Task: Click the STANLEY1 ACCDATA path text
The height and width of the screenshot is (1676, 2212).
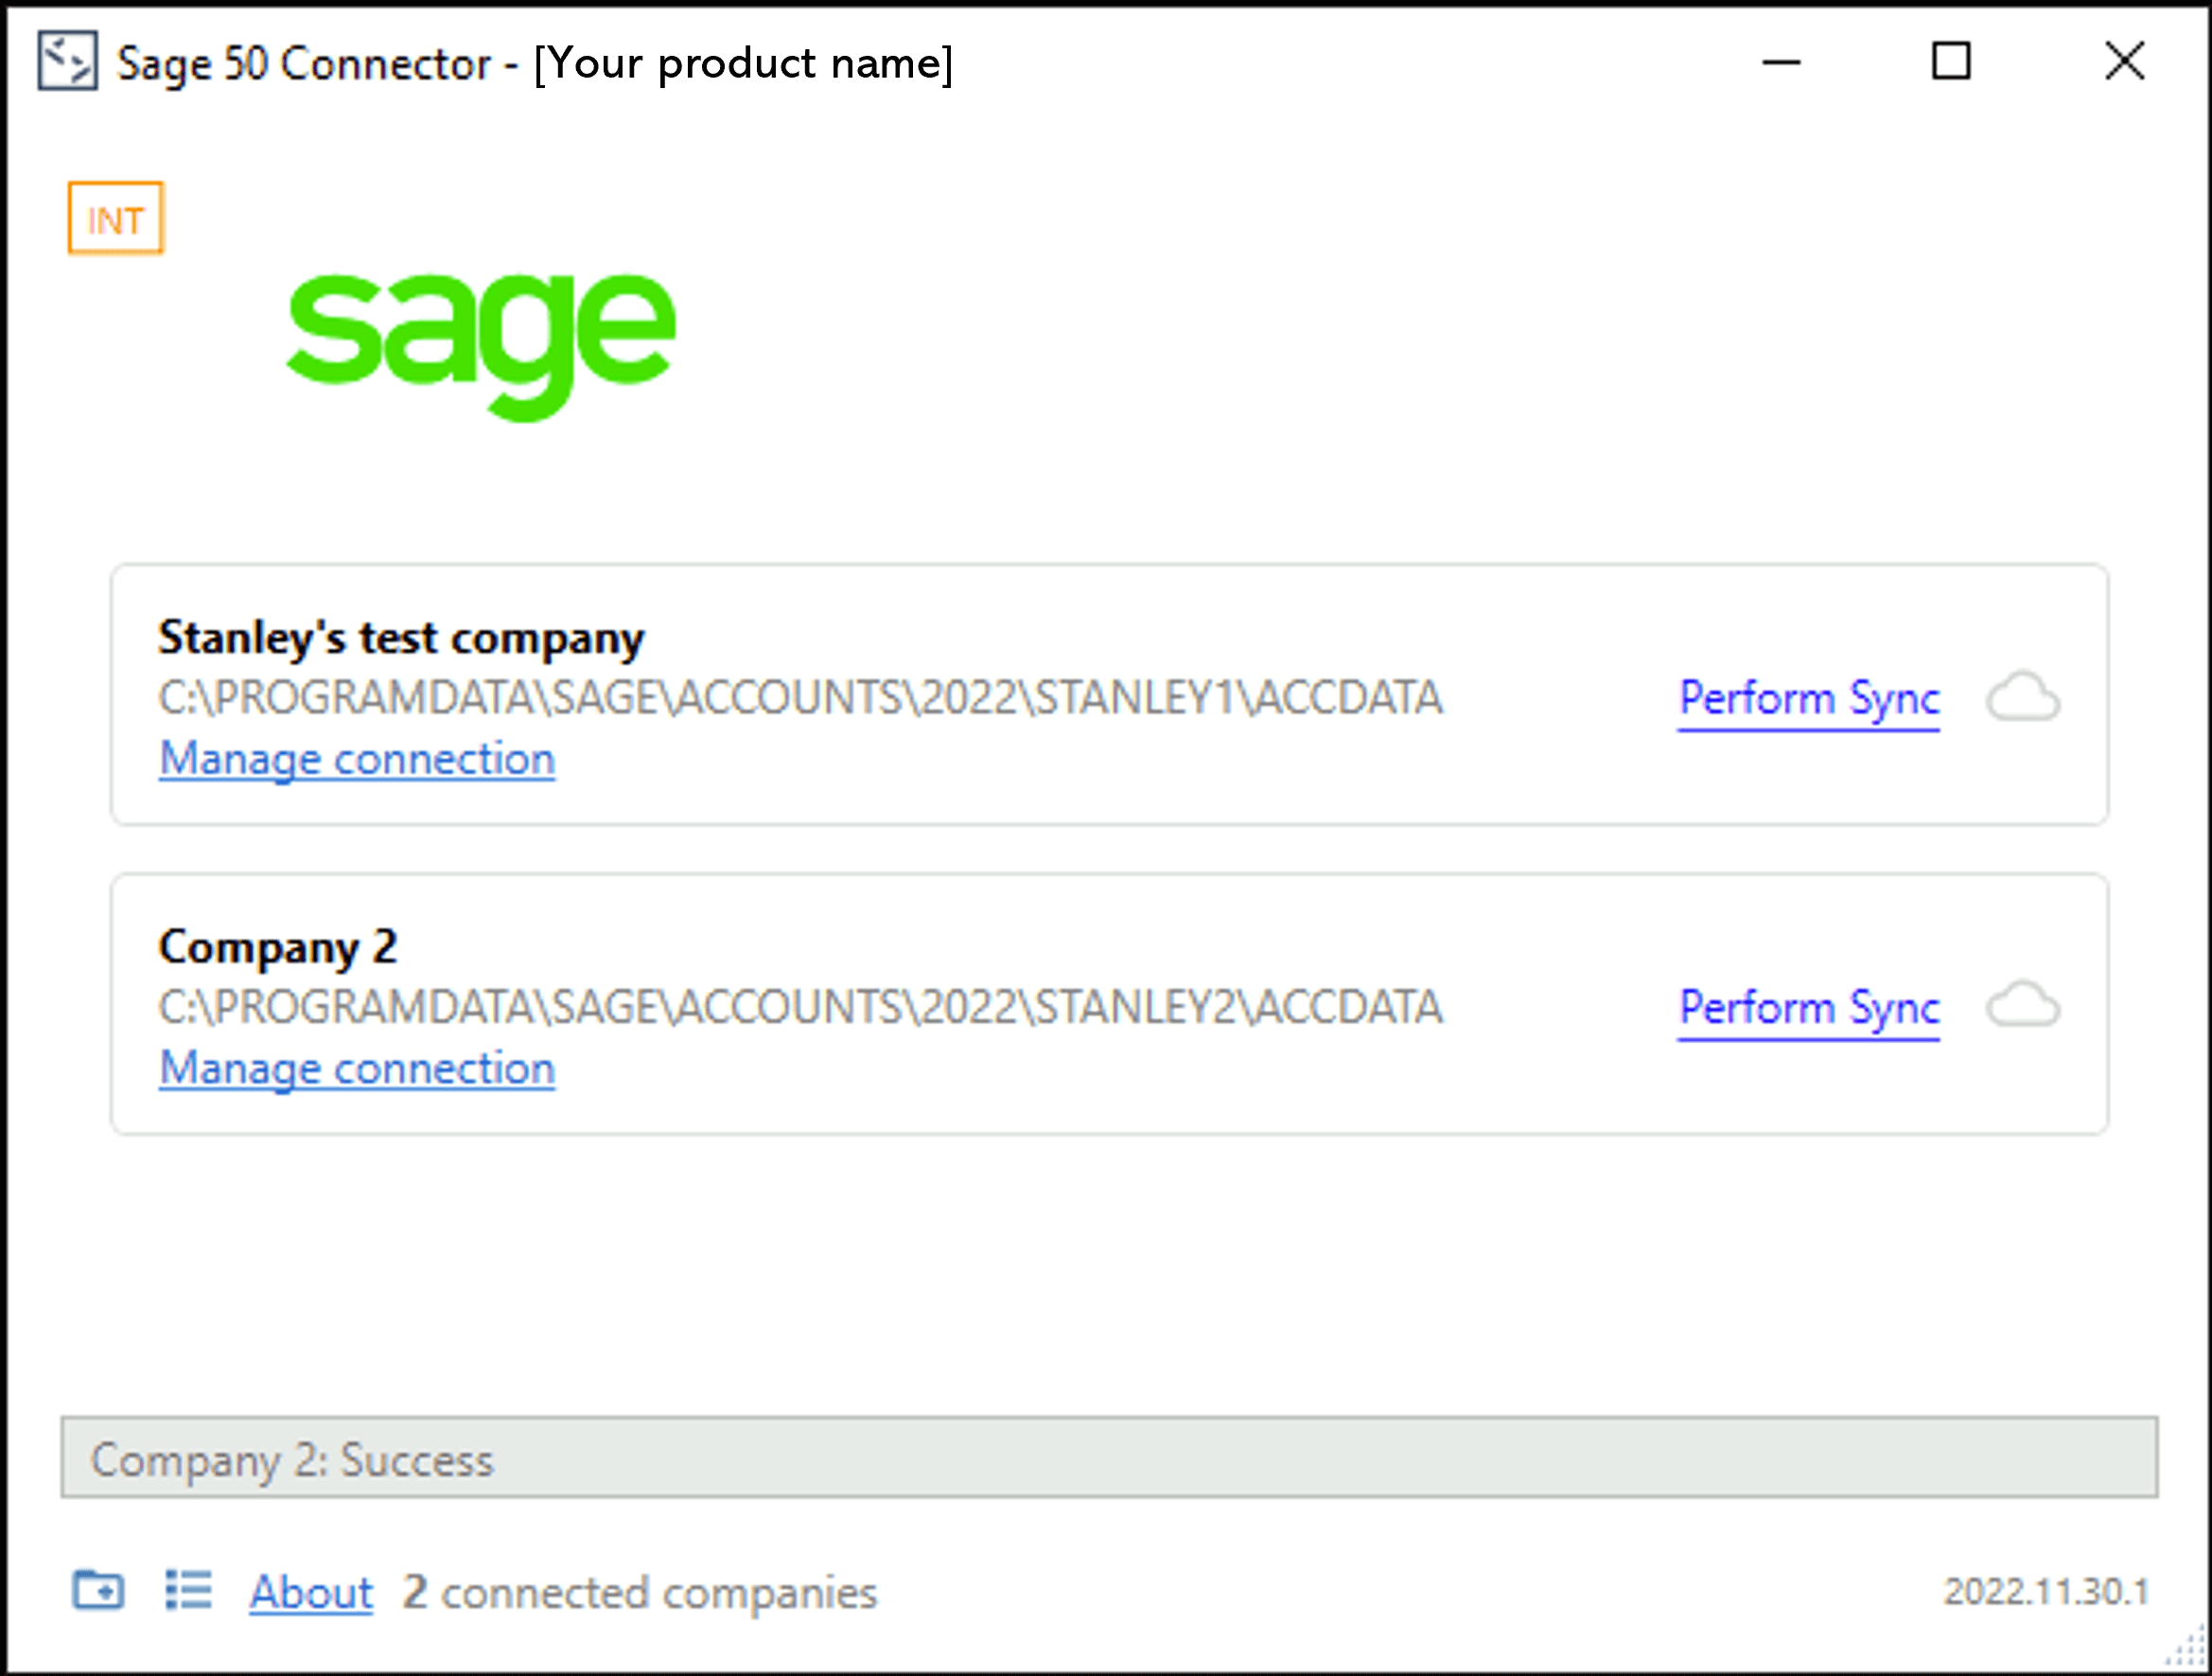Action: [800, 698]
